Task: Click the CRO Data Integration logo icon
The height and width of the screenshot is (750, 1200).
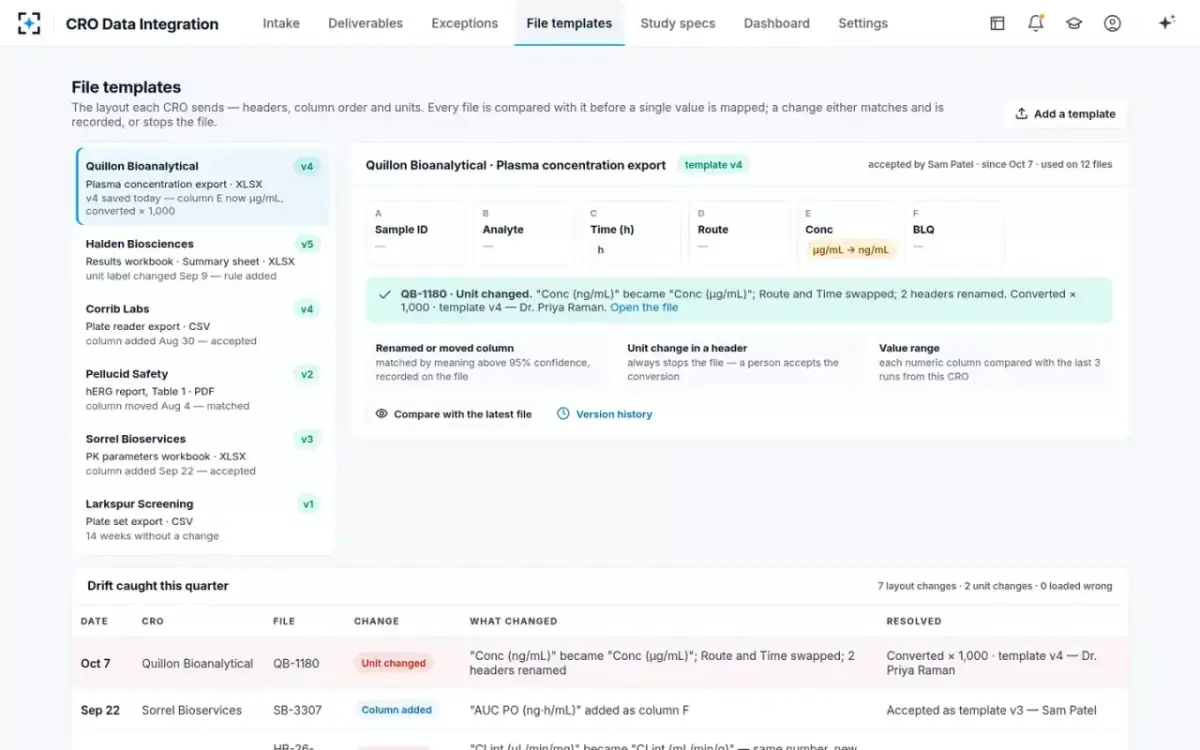Action: tap(29, 23)
